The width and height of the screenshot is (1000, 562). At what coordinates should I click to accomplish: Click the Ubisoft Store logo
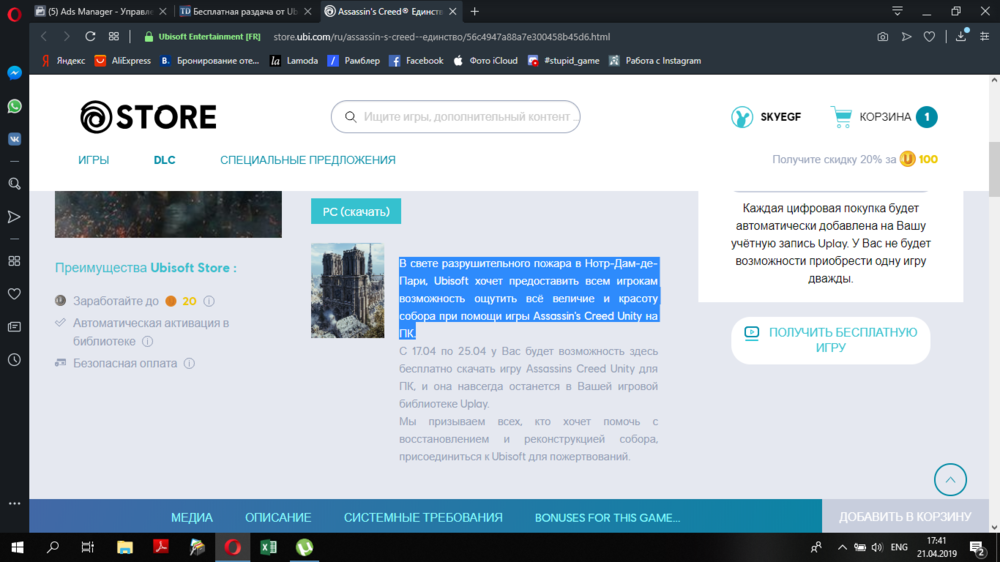[x=148, y=117]
